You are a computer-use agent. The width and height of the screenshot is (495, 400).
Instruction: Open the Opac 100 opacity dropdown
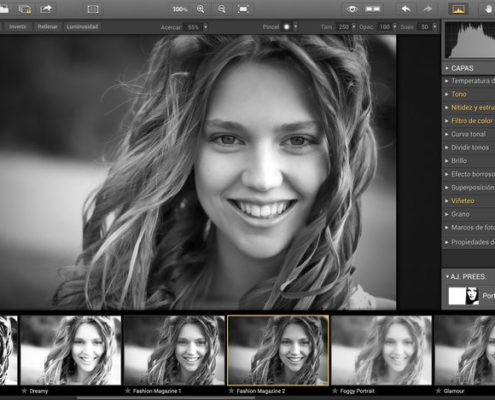395,27
